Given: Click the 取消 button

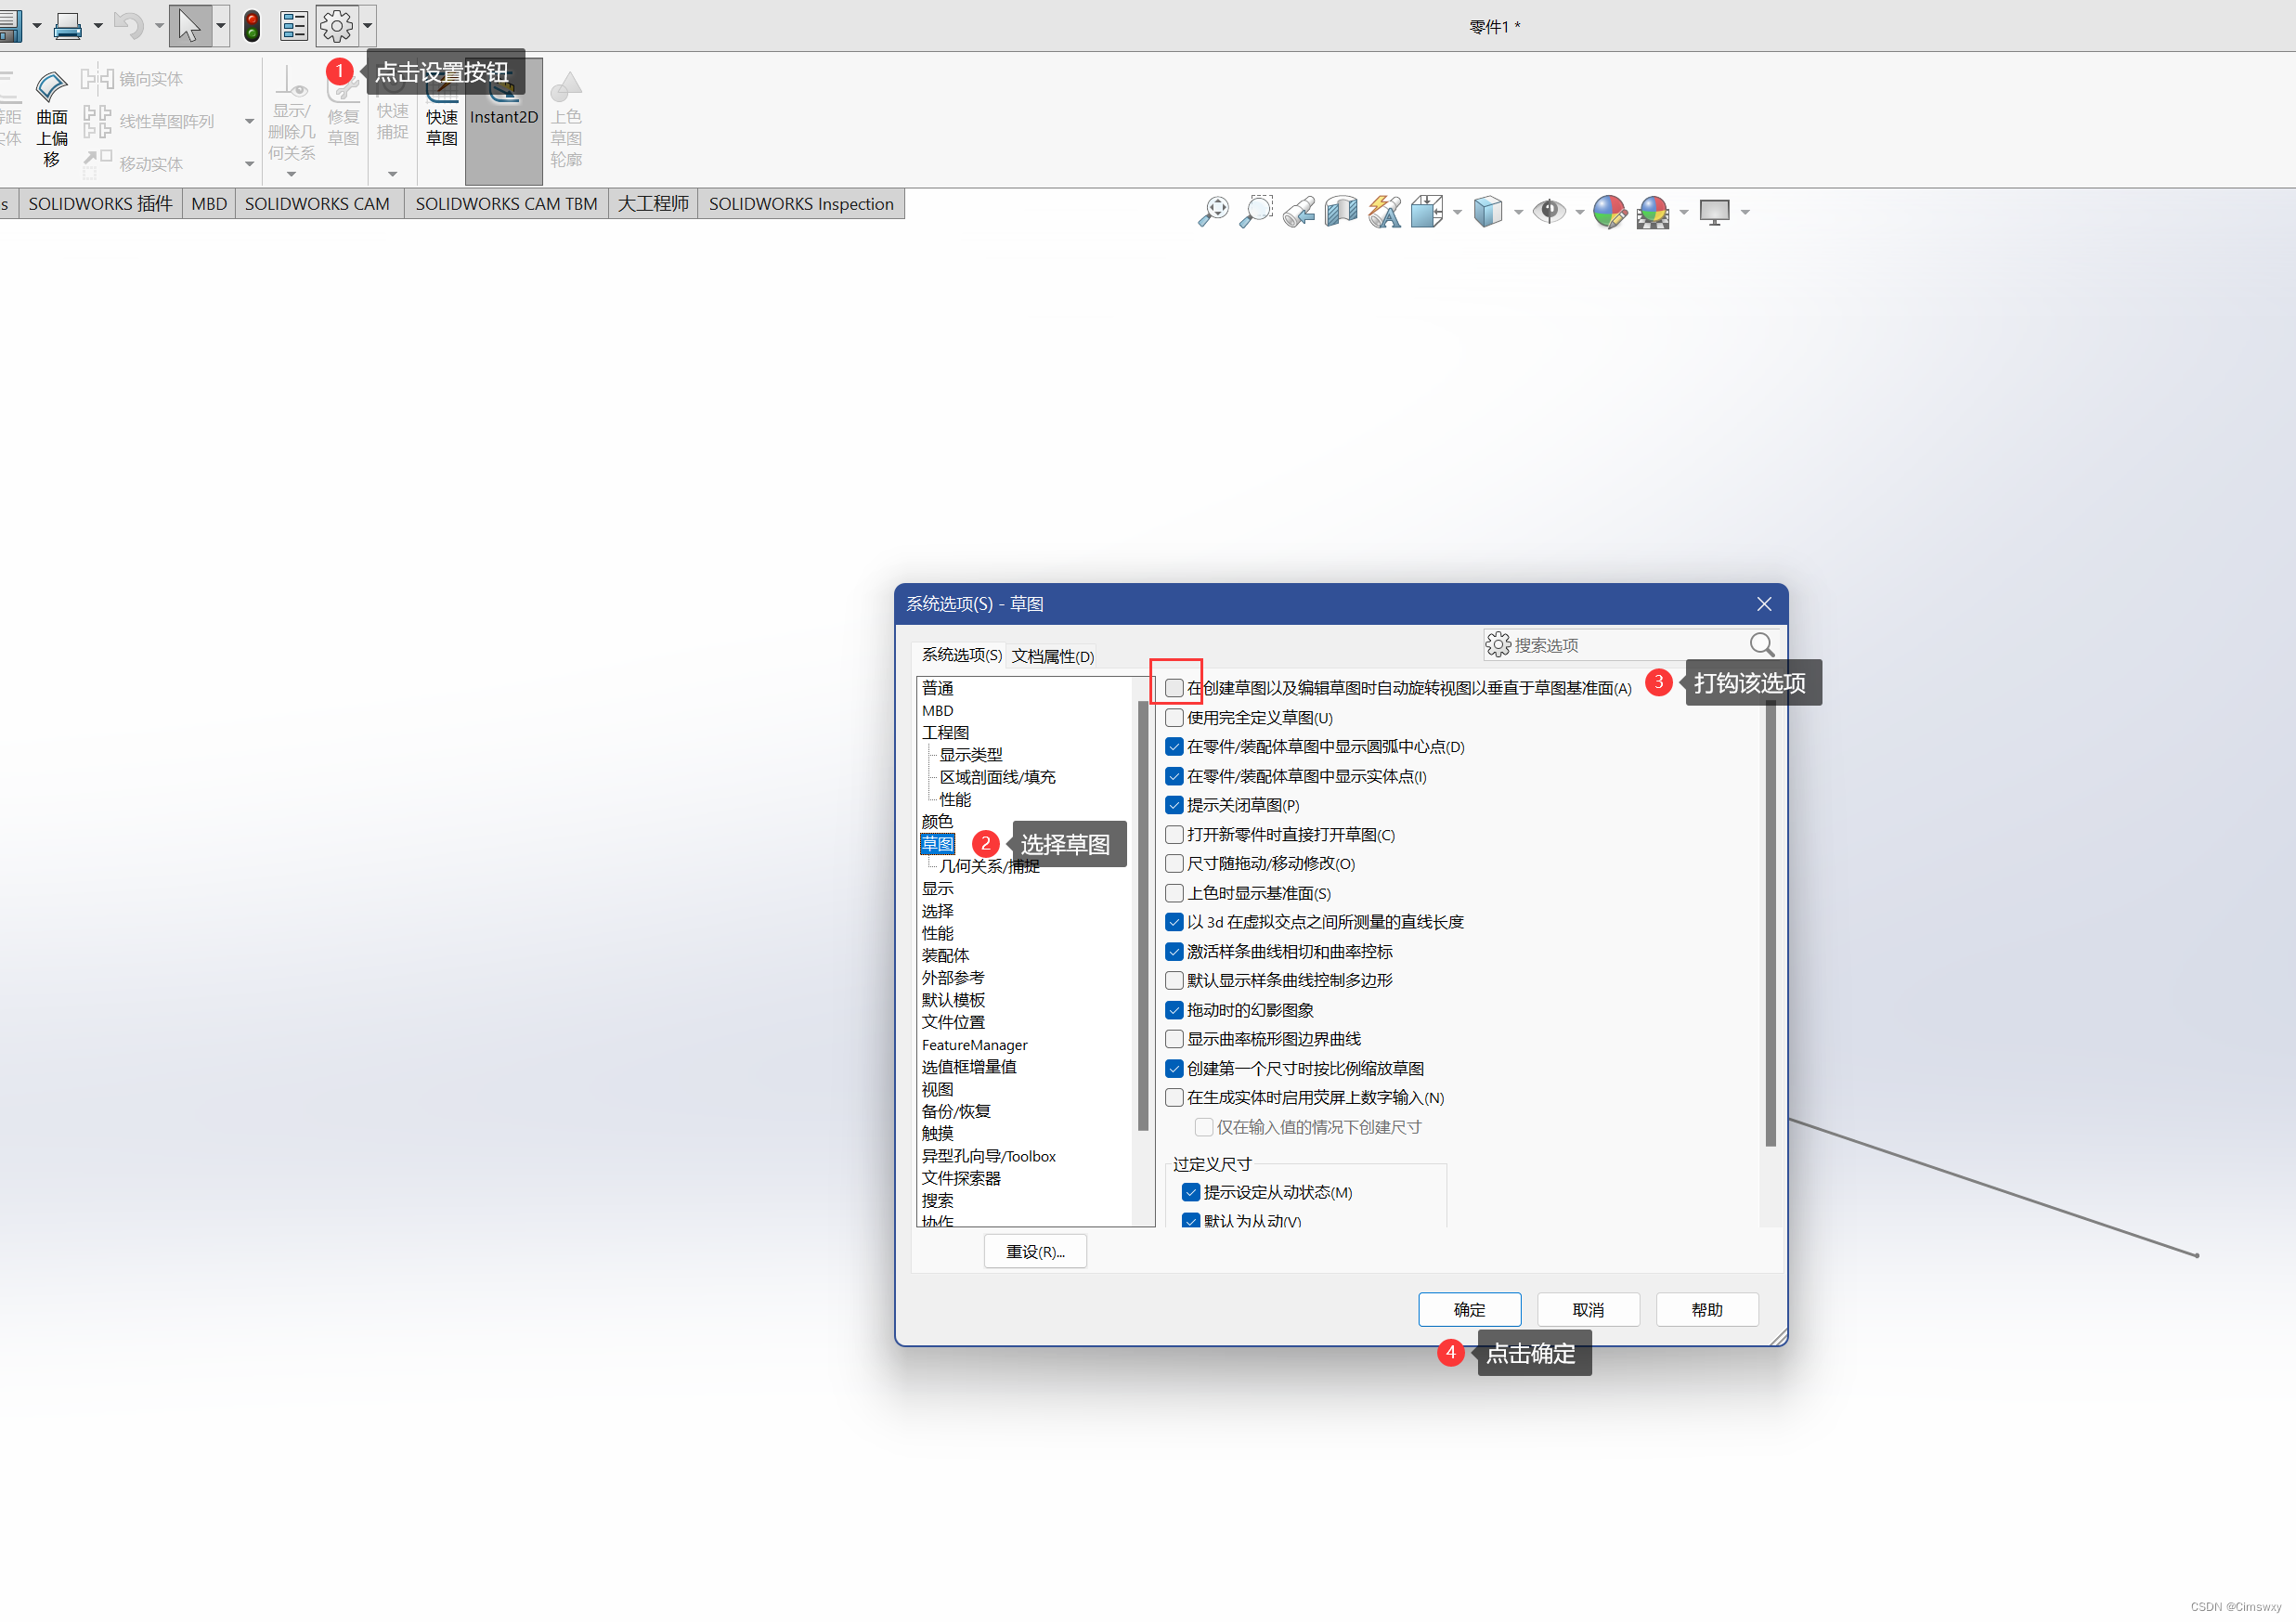Looking at the screenshot, I should [1588, 1310].
